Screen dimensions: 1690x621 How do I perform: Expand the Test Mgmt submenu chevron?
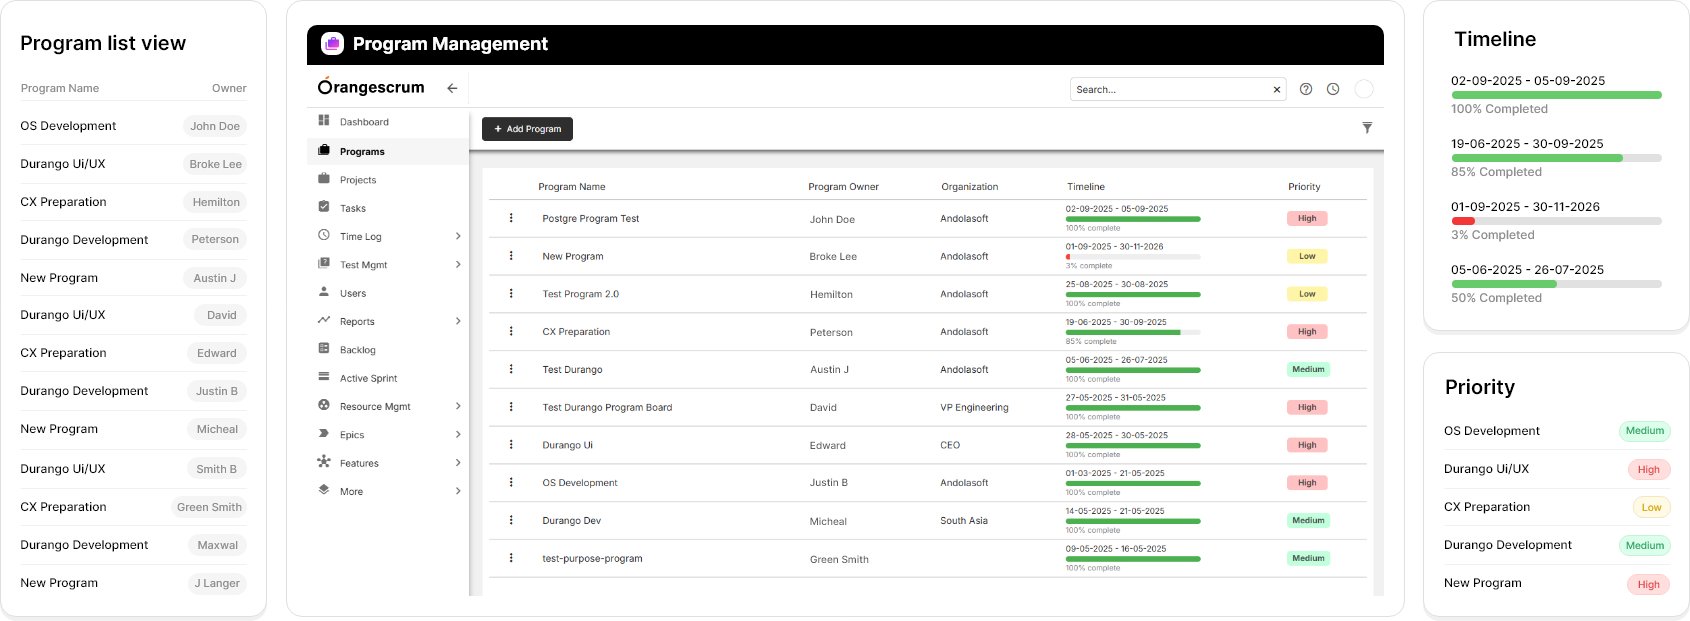[x=458, y=265]
